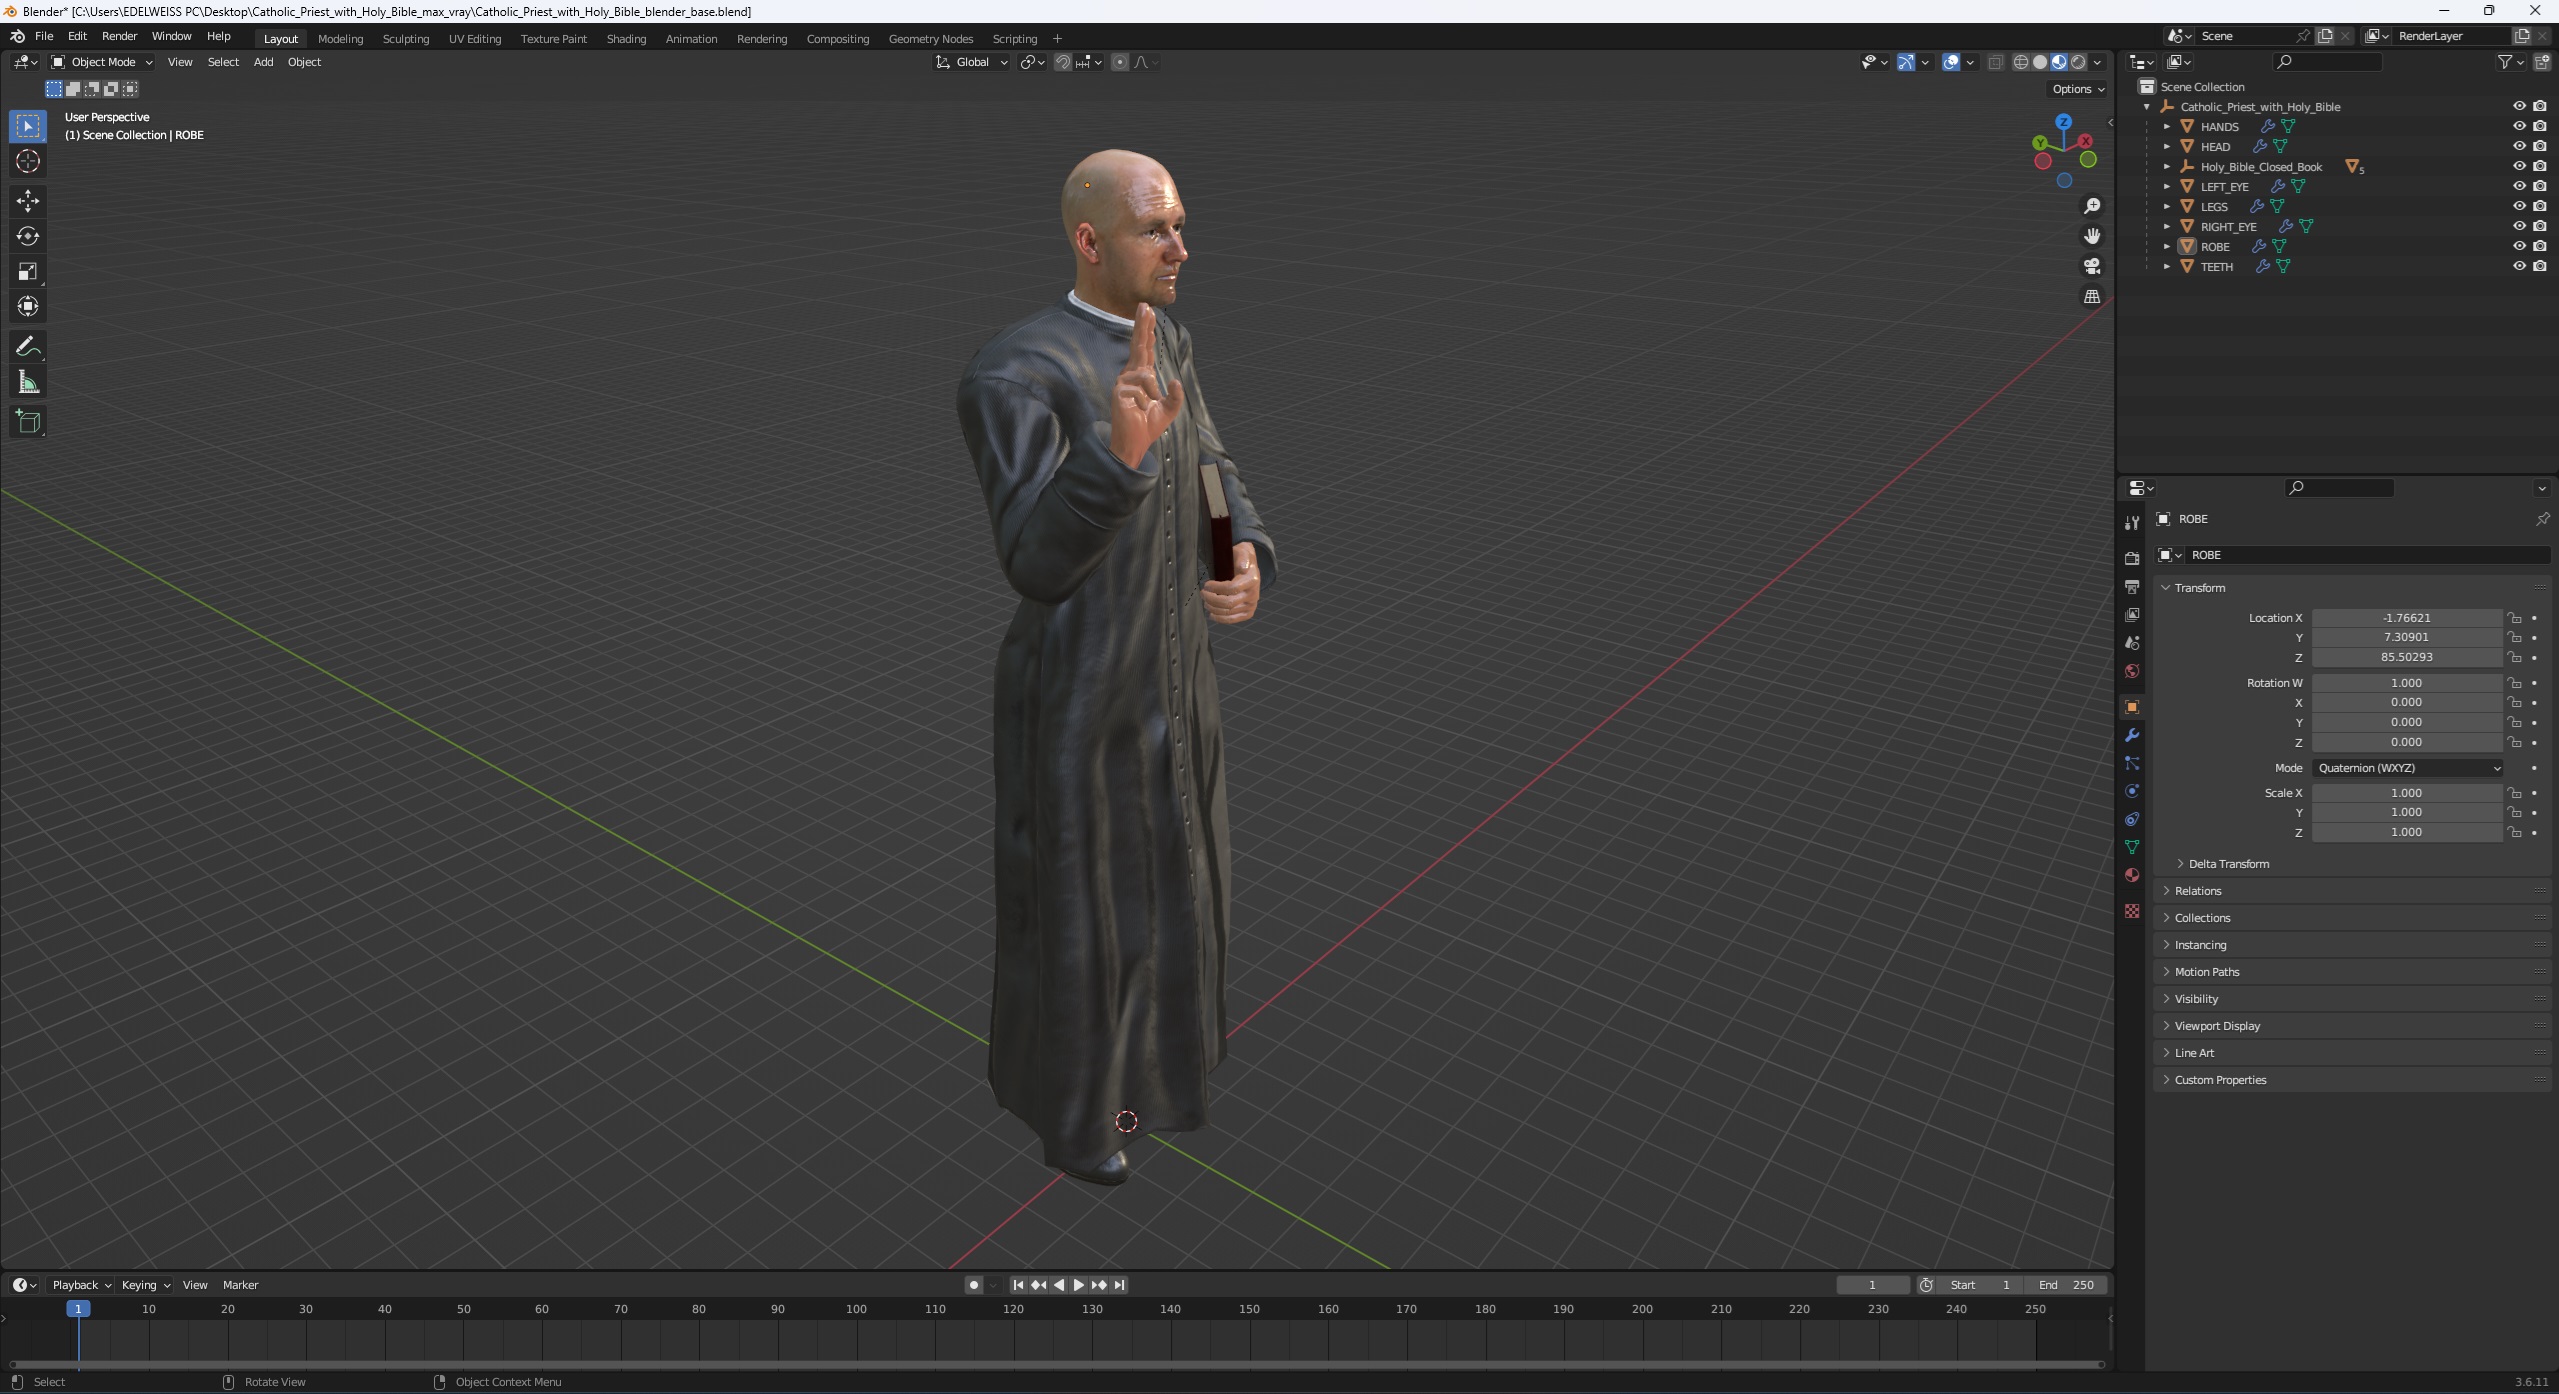
Task: Open the Tool properties tab
Action: [2132, 522]
